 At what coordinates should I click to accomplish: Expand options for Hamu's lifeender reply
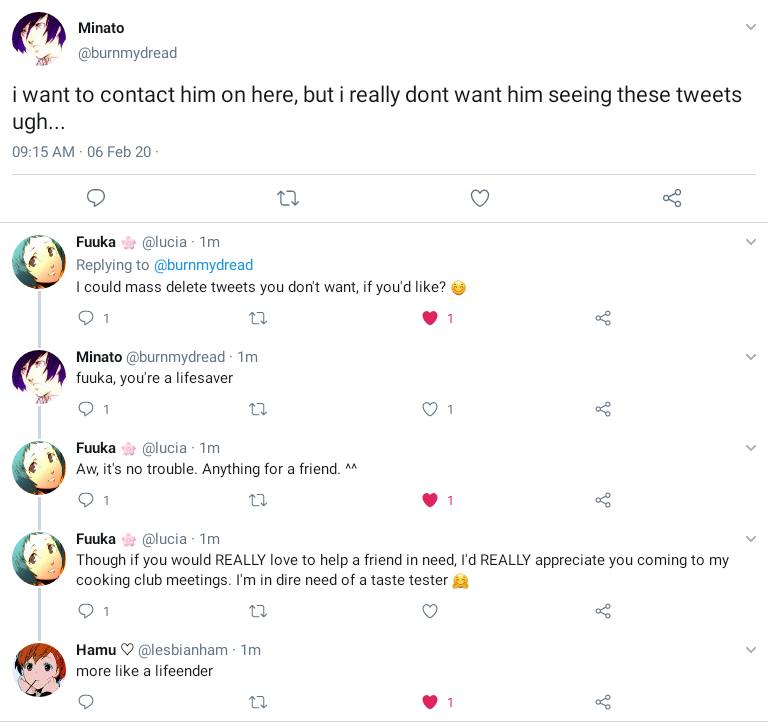coord(751,650)
